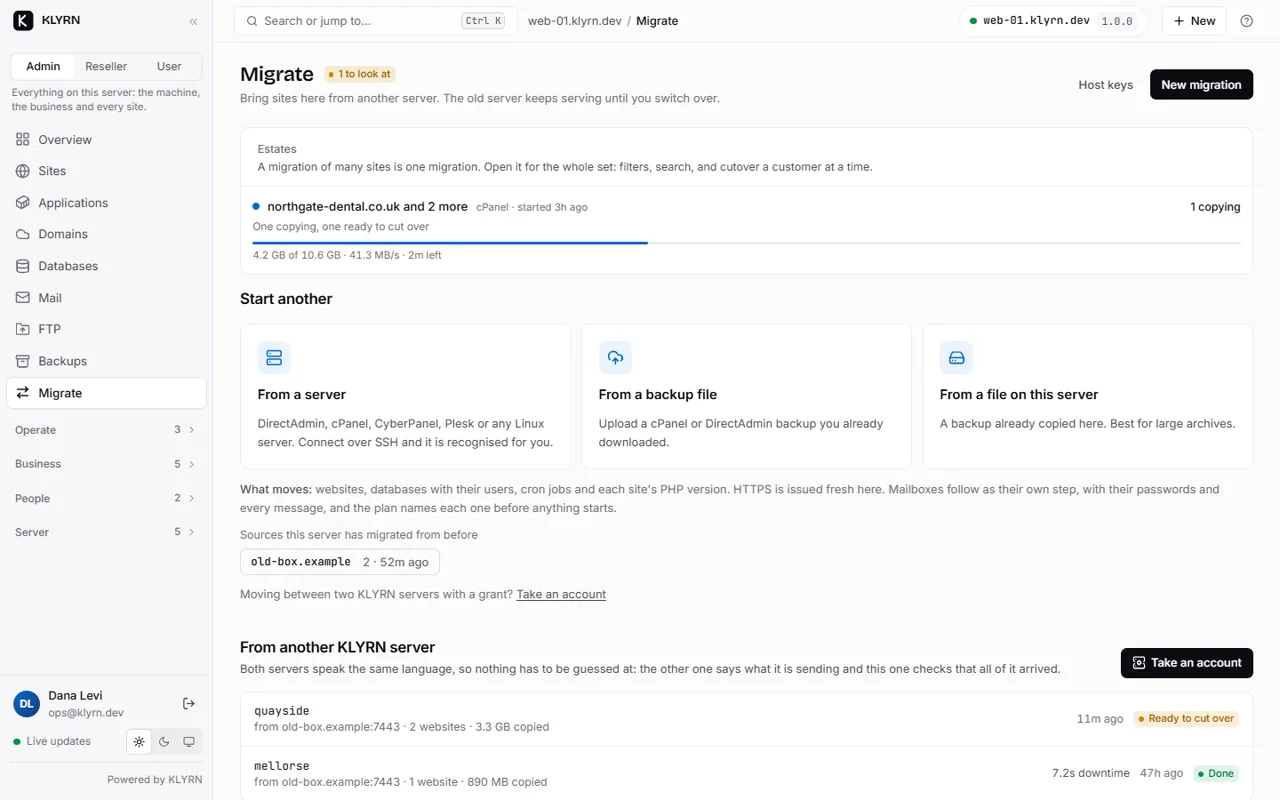Screen dimensions: 1280x800
Task: Select Migrate in the sidebar
Action: pyautogui.click(x=106, y=393)
